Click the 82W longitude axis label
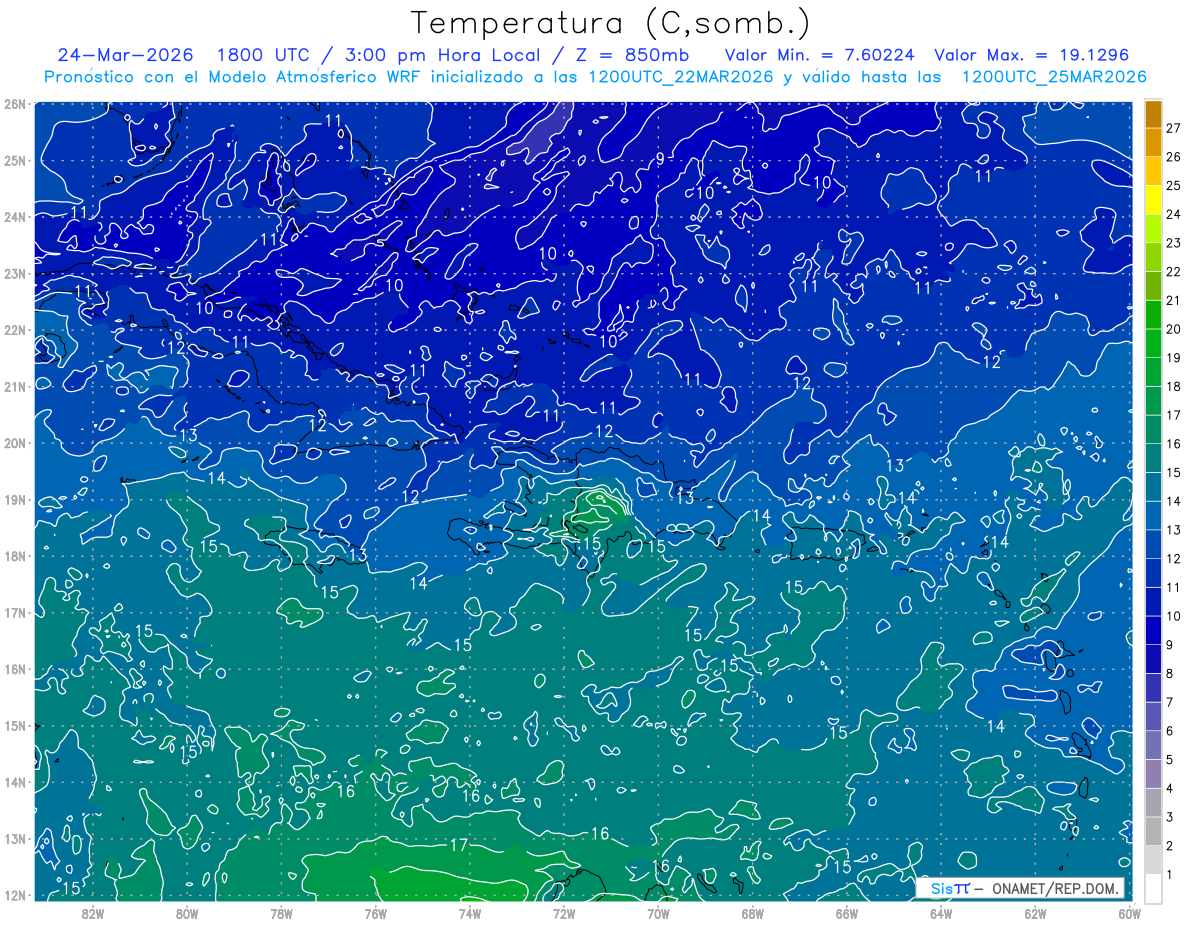Screen dimensions: 1200x927 click(93, 913)
